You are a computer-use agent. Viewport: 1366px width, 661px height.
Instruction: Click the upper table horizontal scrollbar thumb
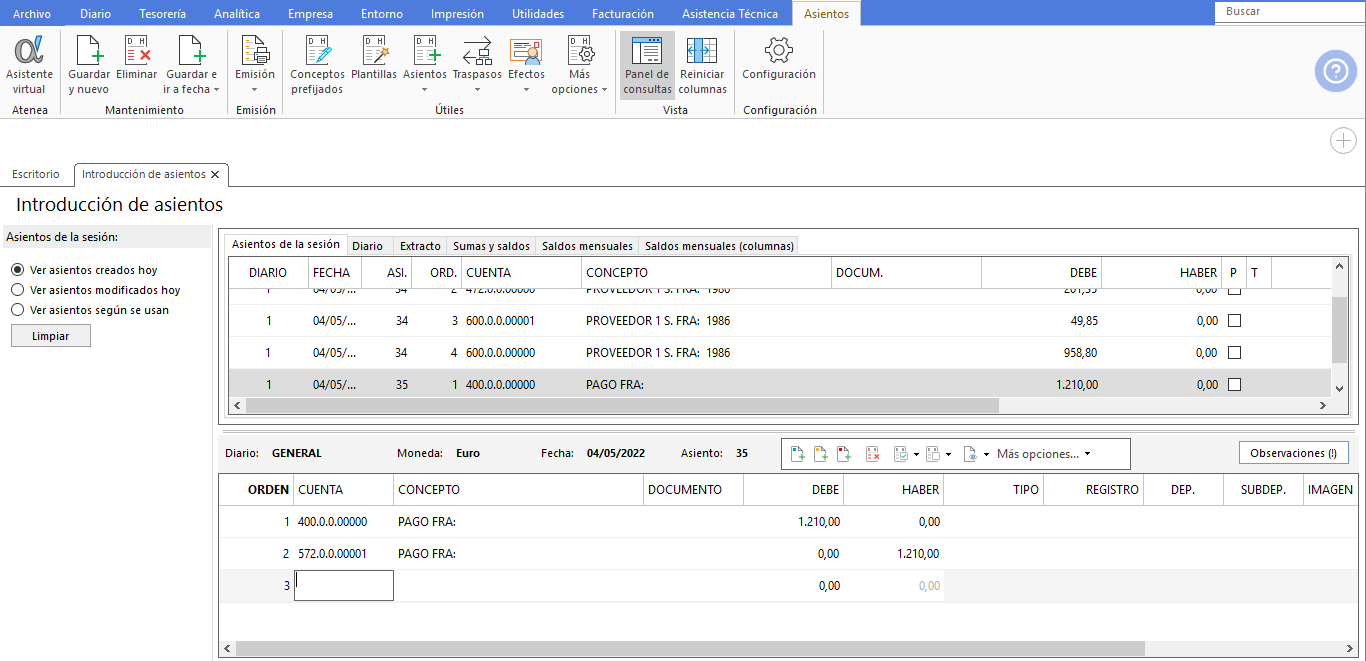[x=622, y=405]
